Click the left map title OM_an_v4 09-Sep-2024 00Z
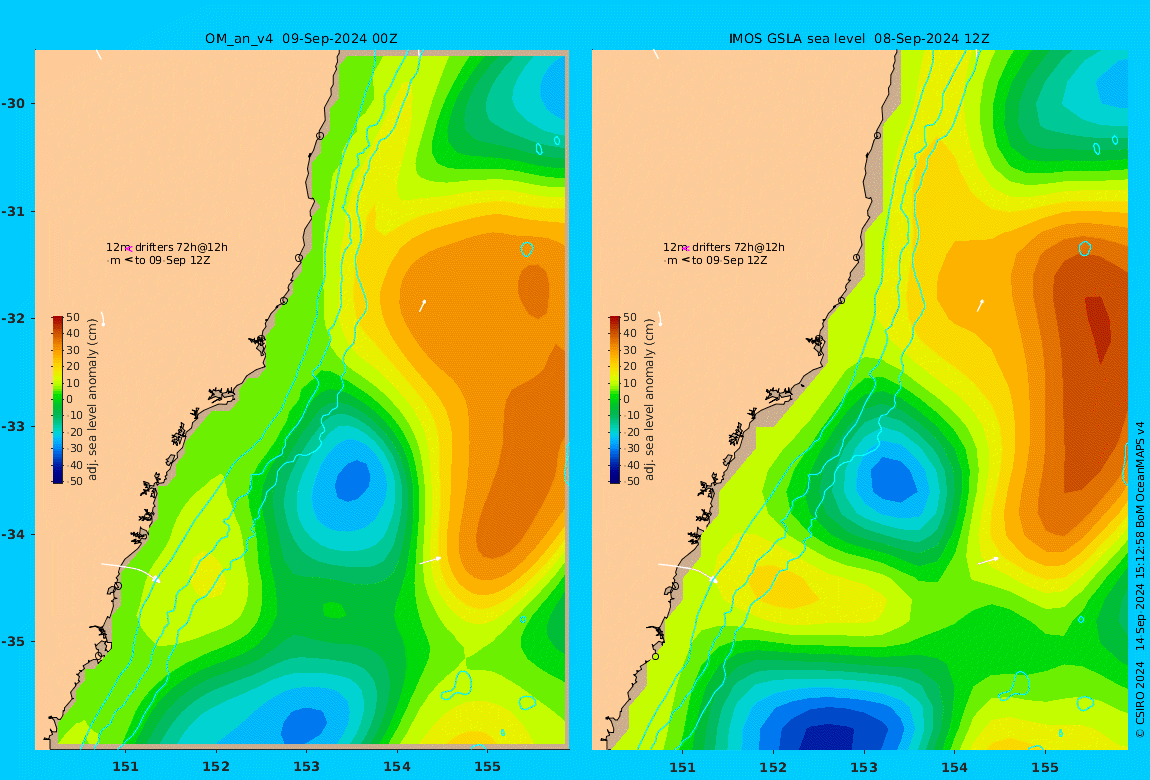This screenshot has height=780, width=1150. point(301,39)
